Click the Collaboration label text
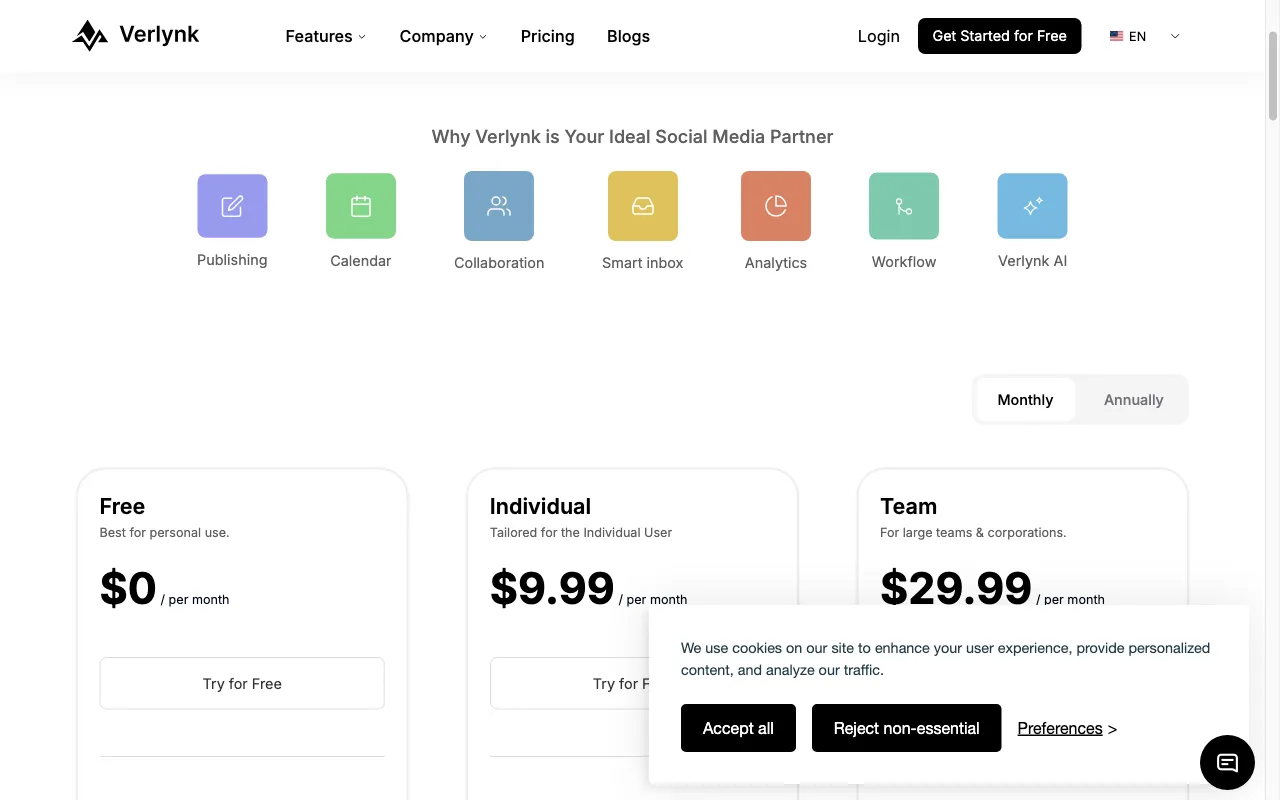The height and width of the screenshot is (800, 1280). (499, 263)
